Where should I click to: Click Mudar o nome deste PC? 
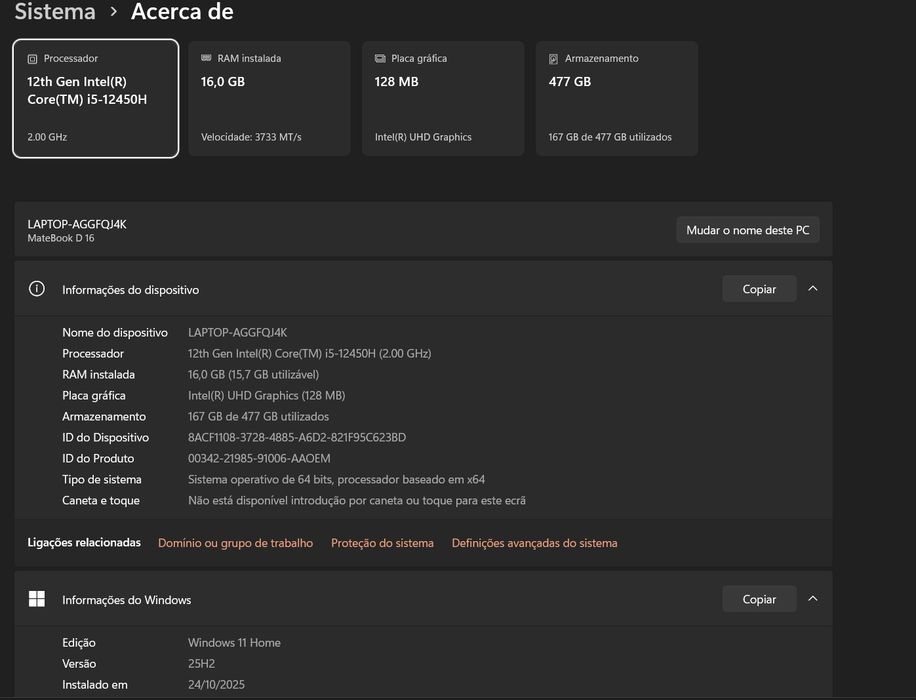[x=748, y=230]
